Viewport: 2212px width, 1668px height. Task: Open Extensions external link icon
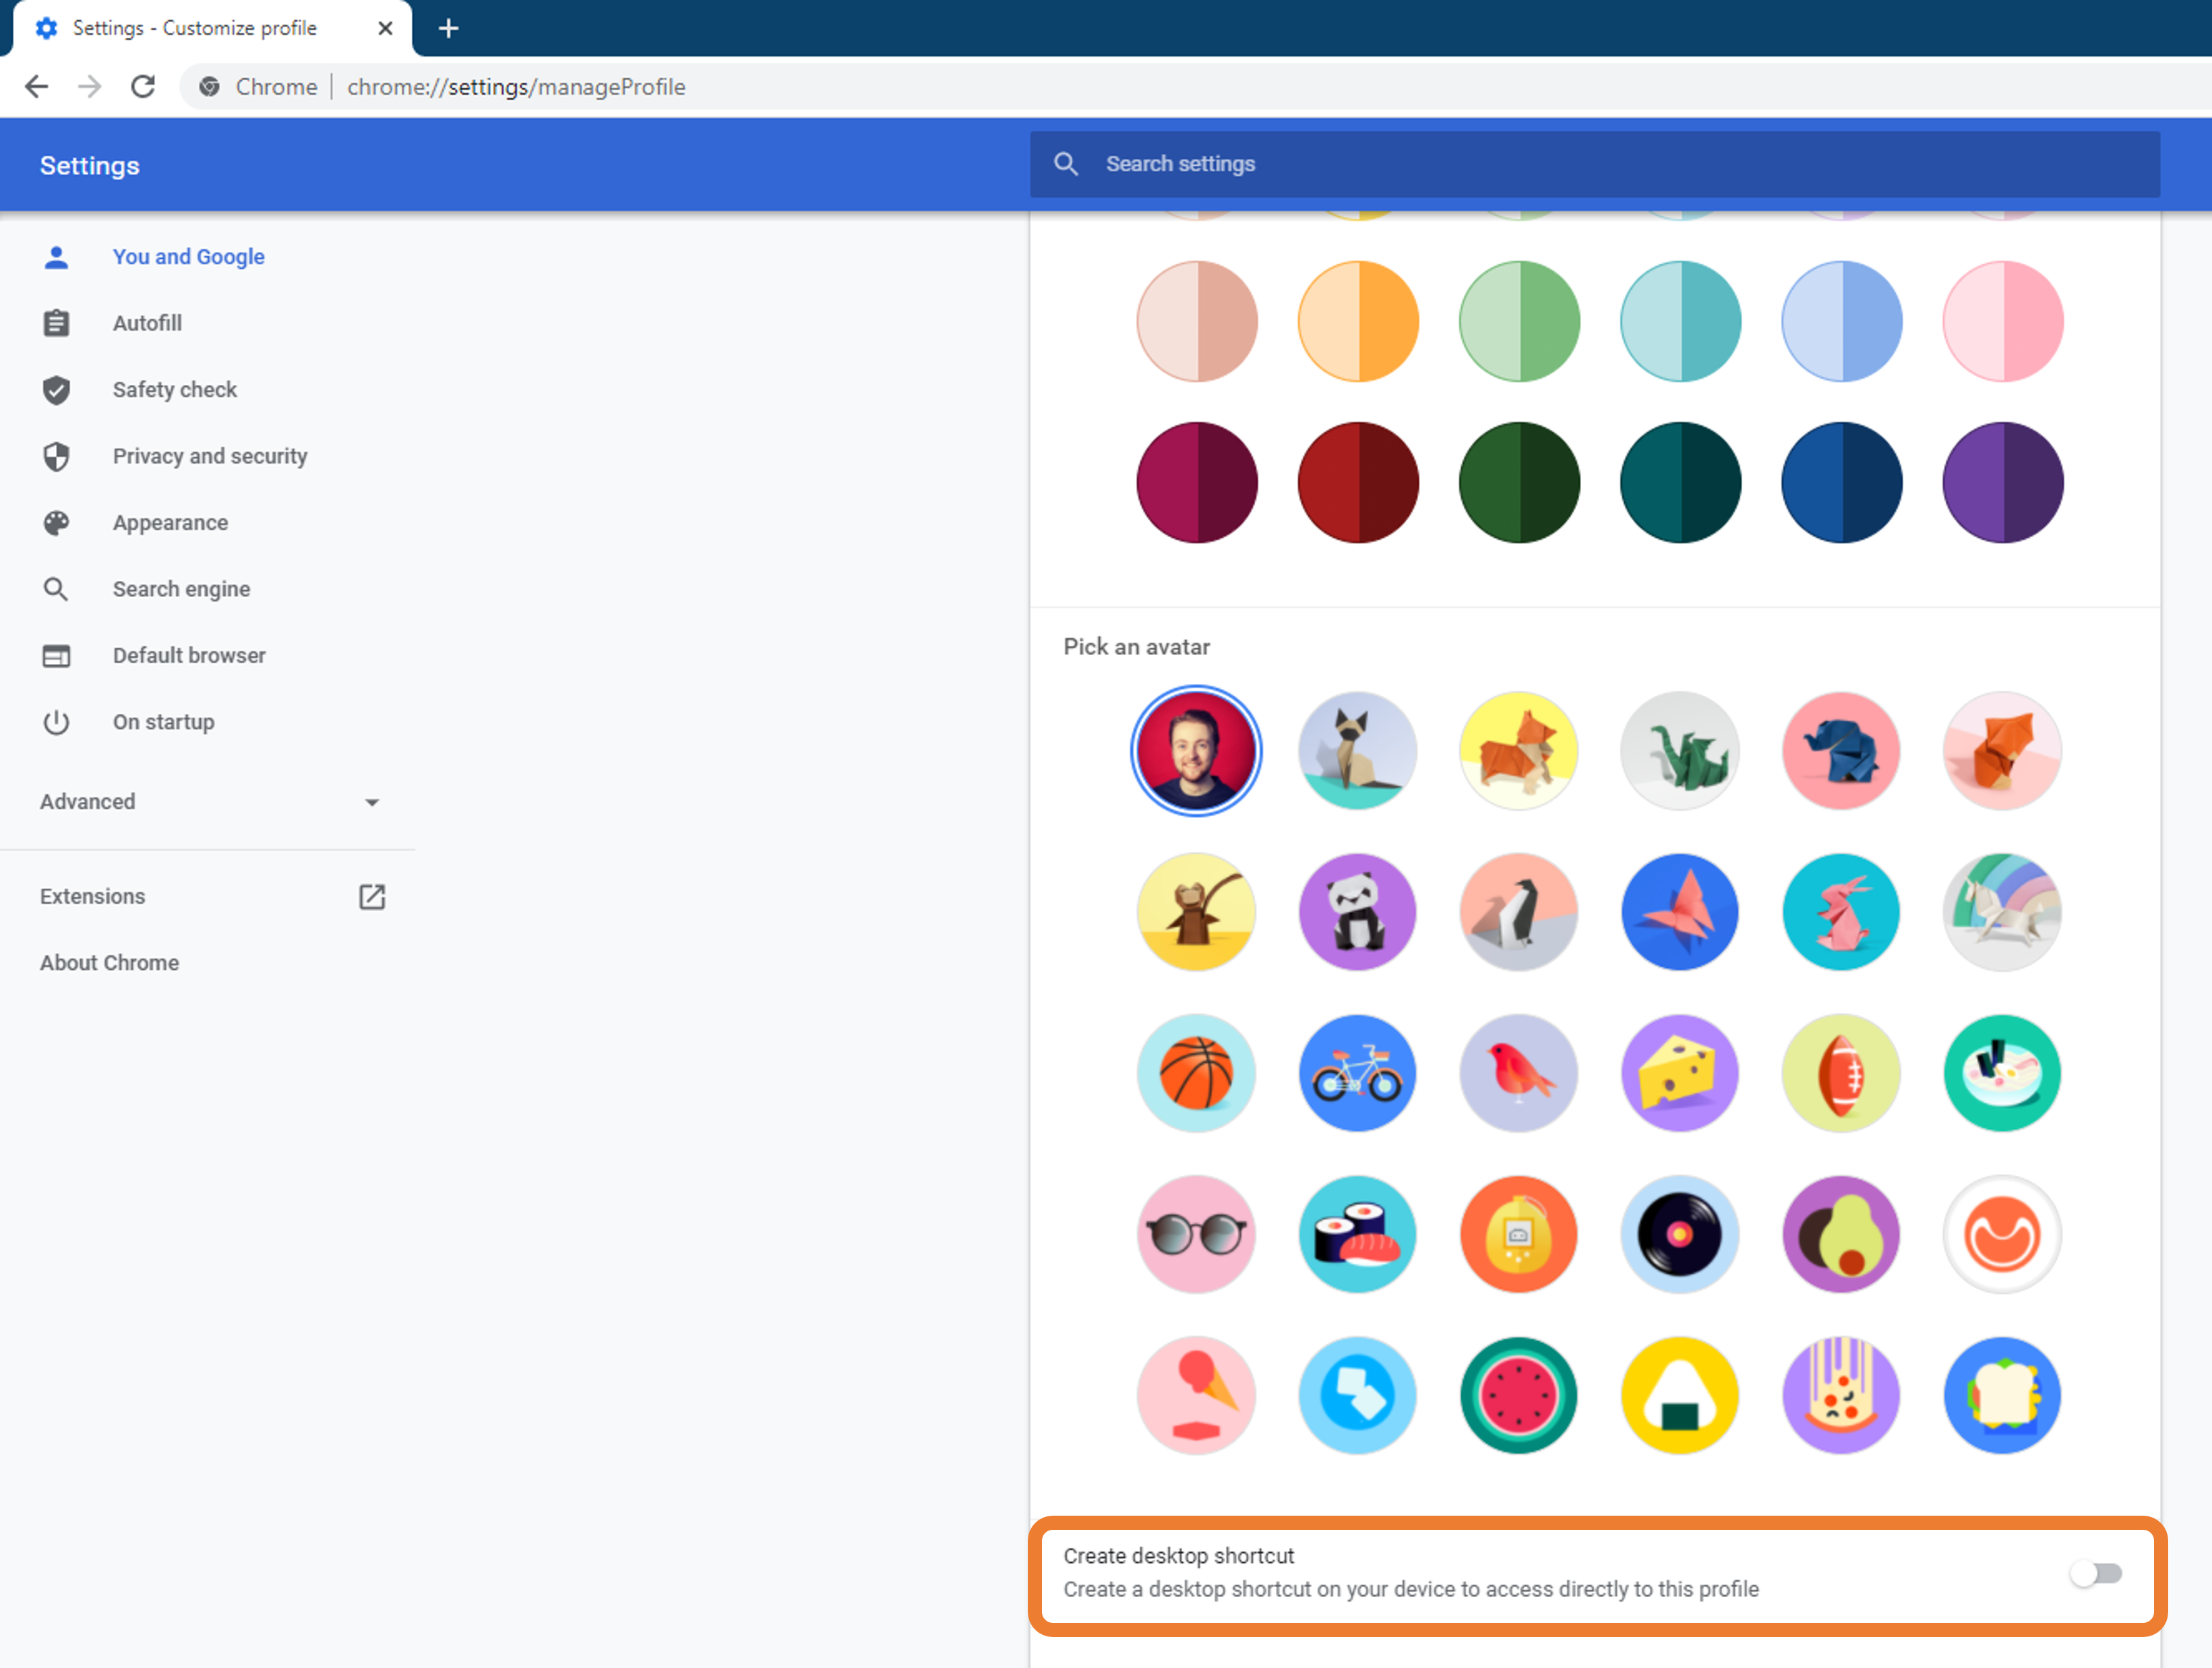tap(371, 896)
